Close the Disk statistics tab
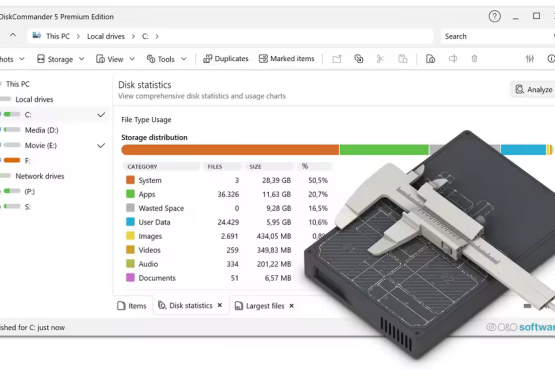 click(x=220, y=305)
